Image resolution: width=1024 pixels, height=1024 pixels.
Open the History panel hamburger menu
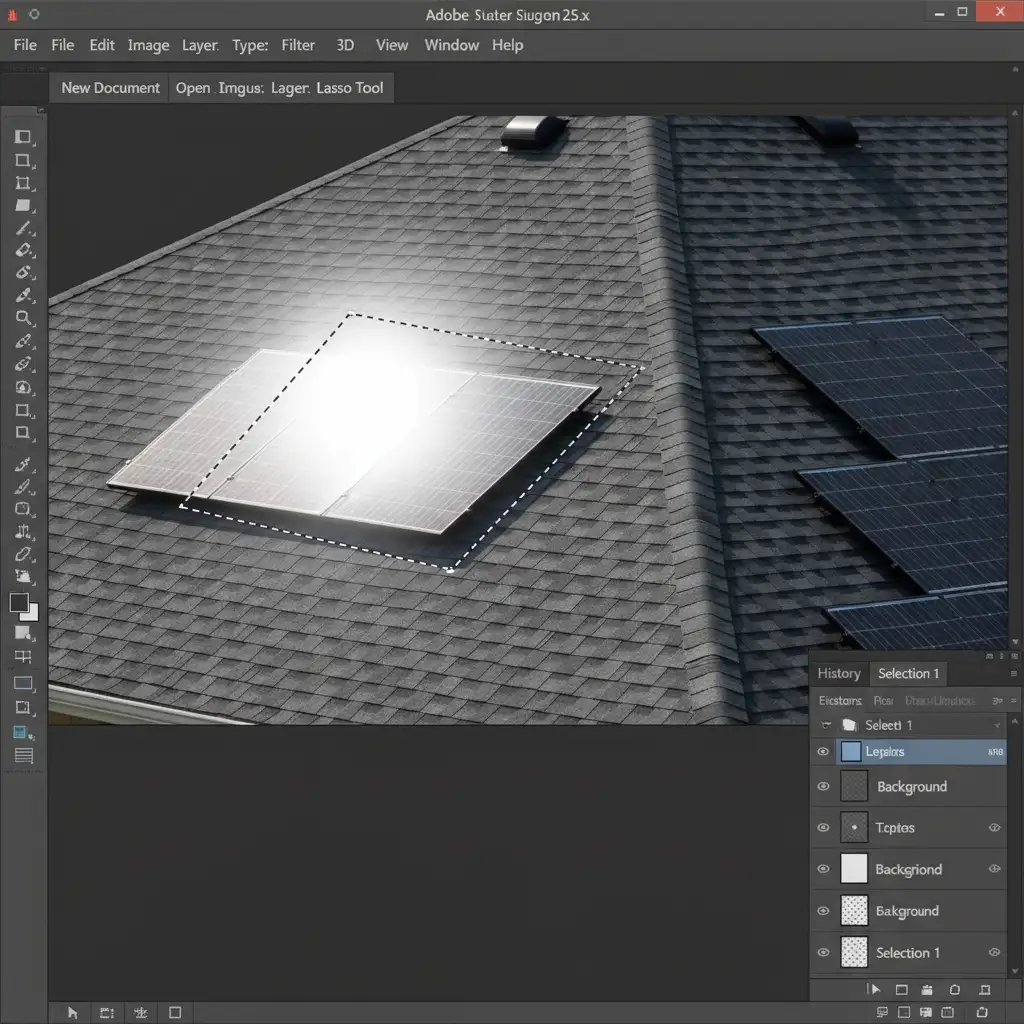[x=1015, y=674]
